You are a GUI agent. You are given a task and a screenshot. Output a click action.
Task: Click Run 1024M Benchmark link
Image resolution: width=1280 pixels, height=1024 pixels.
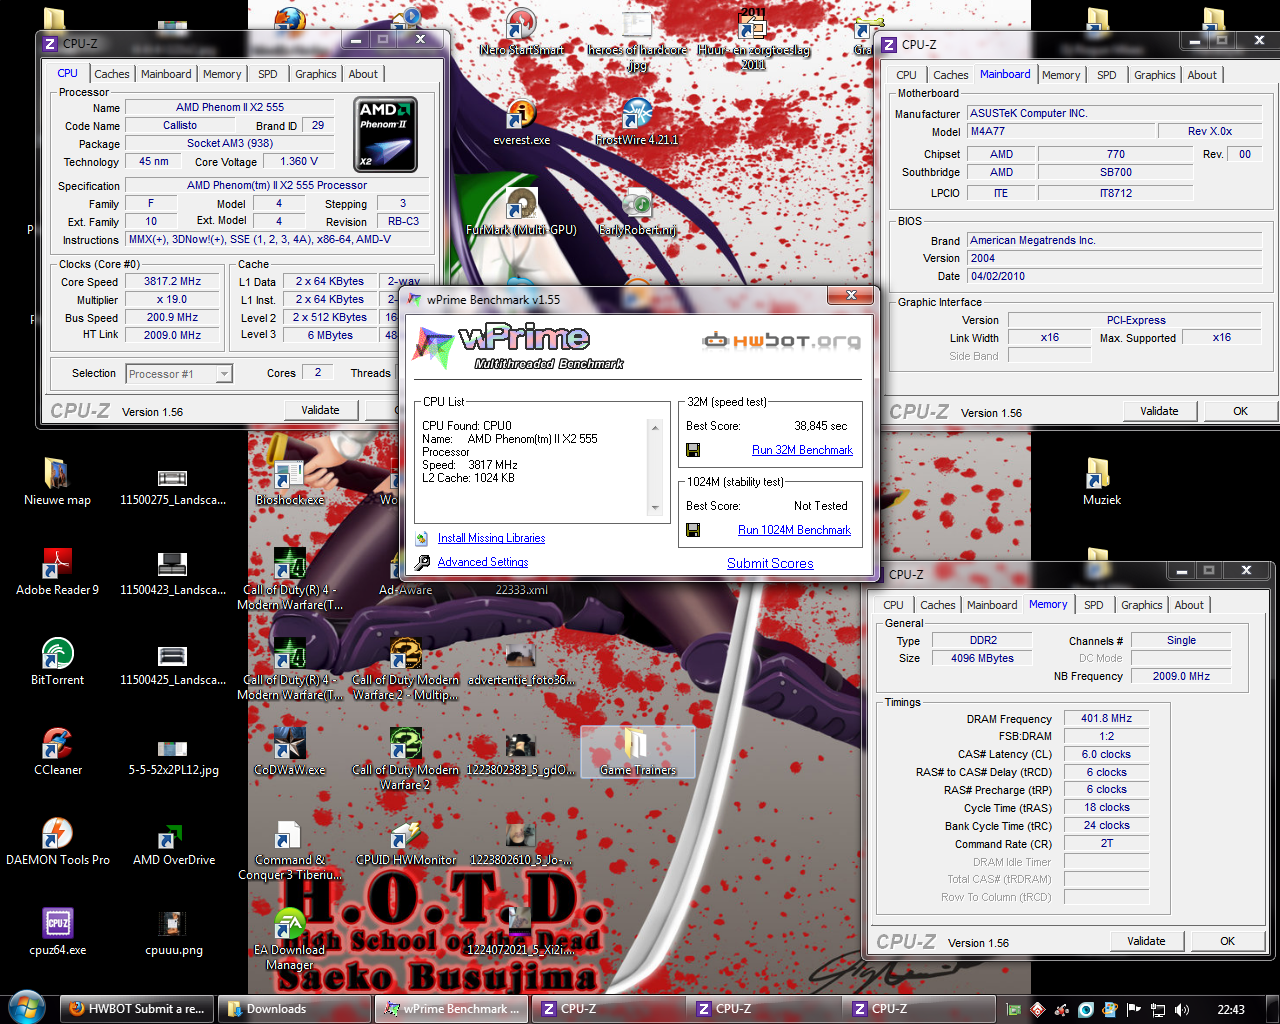794,530
